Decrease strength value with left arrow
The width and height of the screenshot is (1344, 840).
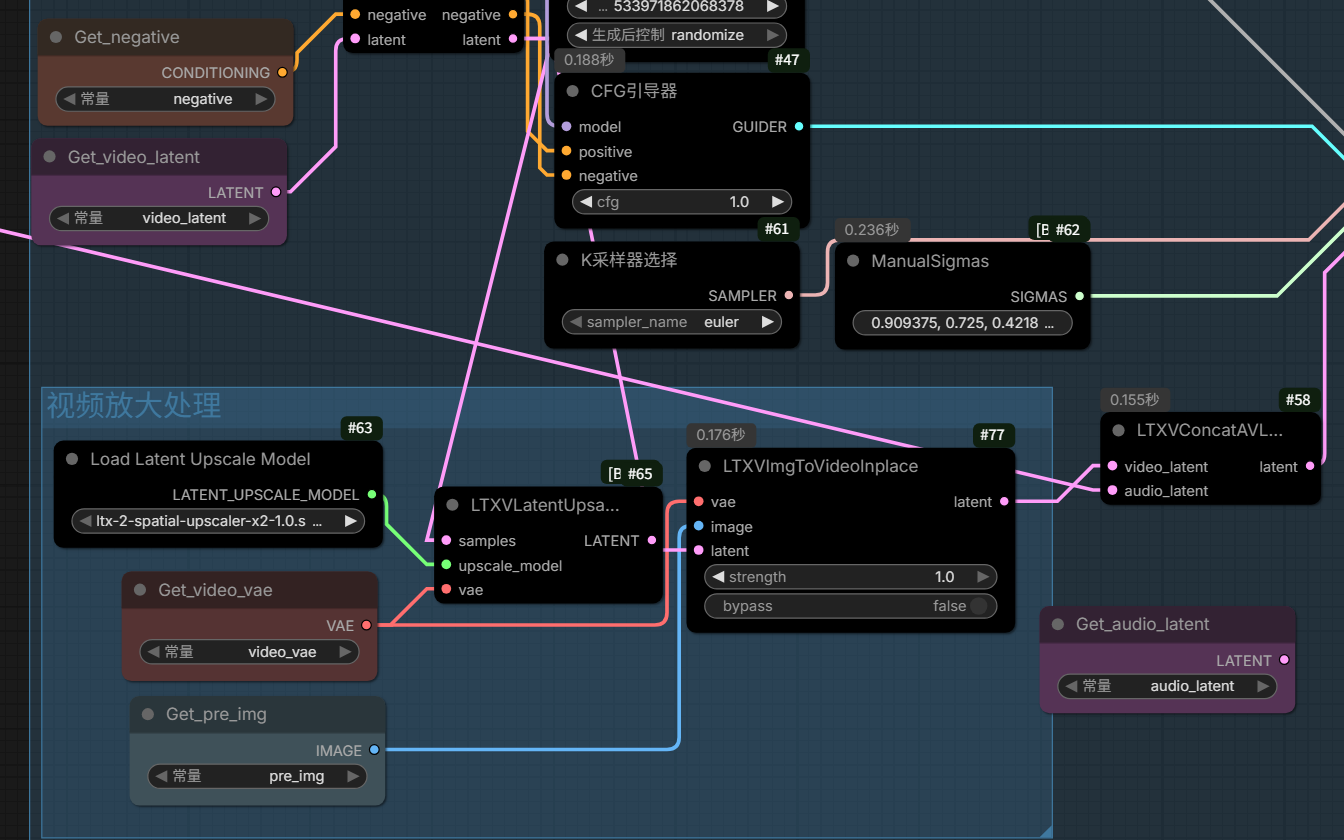coord(717,577)
